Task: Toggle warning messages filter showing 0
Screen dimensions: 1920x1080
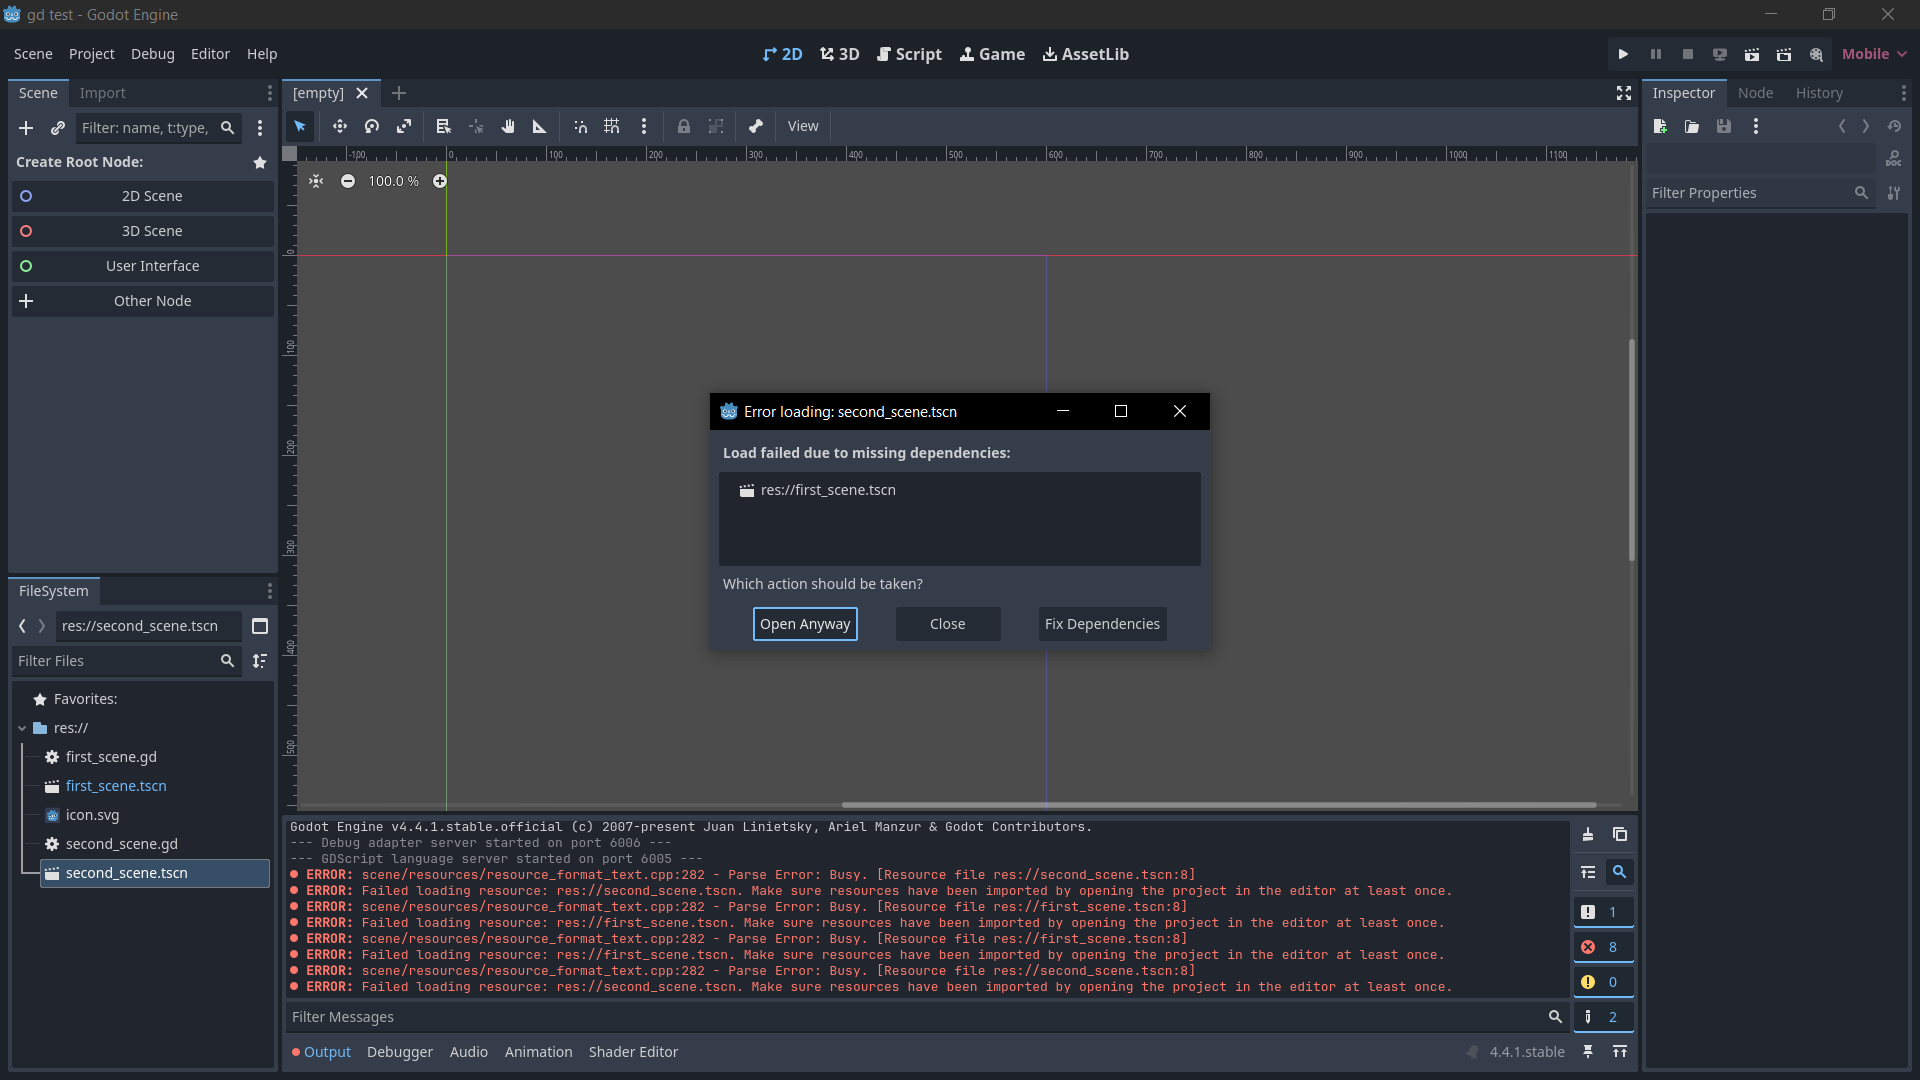Action: coord(1603,982)
